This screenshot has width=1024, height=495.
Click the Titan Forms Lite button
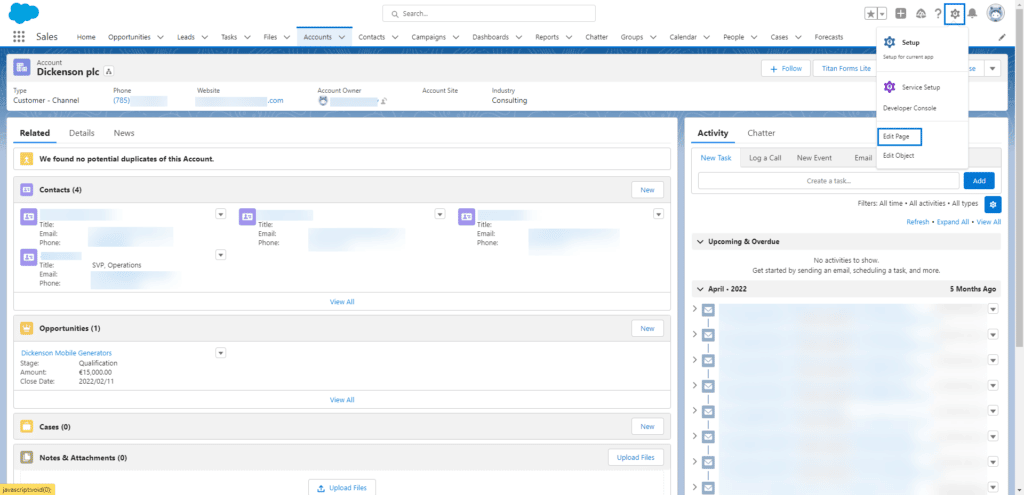coord(846,68)
